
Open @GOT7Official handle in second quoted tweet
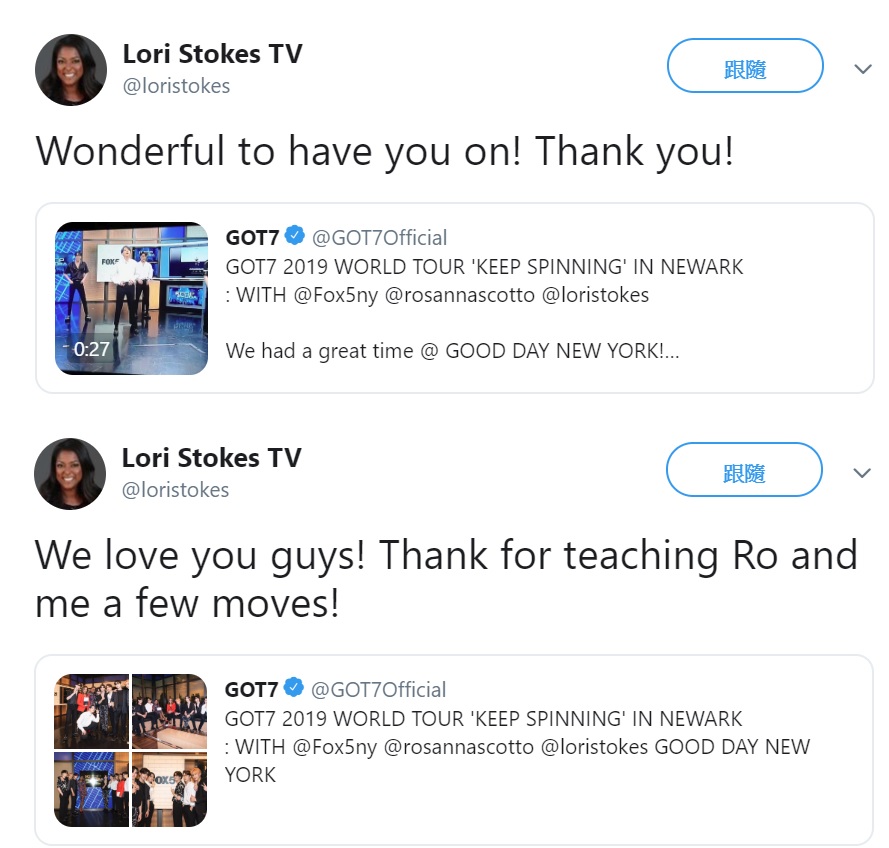pyautogui.click(x=378, y=690)
